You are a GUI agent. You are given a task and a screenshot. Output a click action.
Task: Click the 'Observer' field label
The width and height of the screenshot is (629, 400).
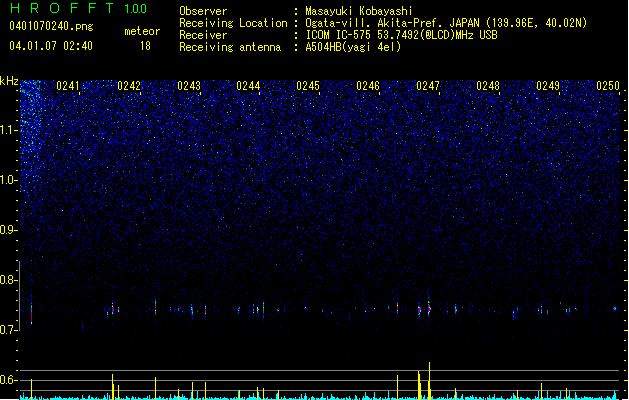tap(203, 11)
